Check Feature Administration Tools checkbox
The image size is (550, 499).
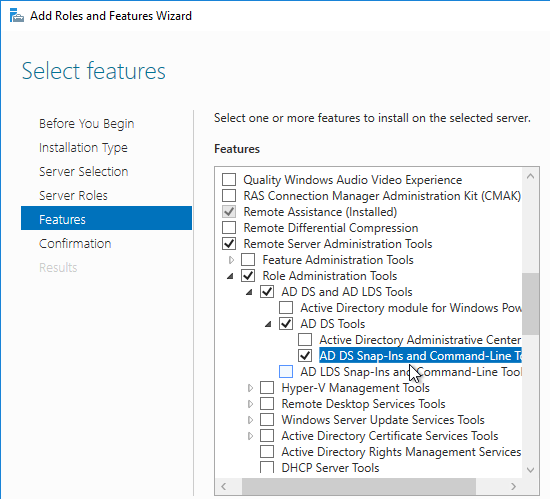[248, 260]
